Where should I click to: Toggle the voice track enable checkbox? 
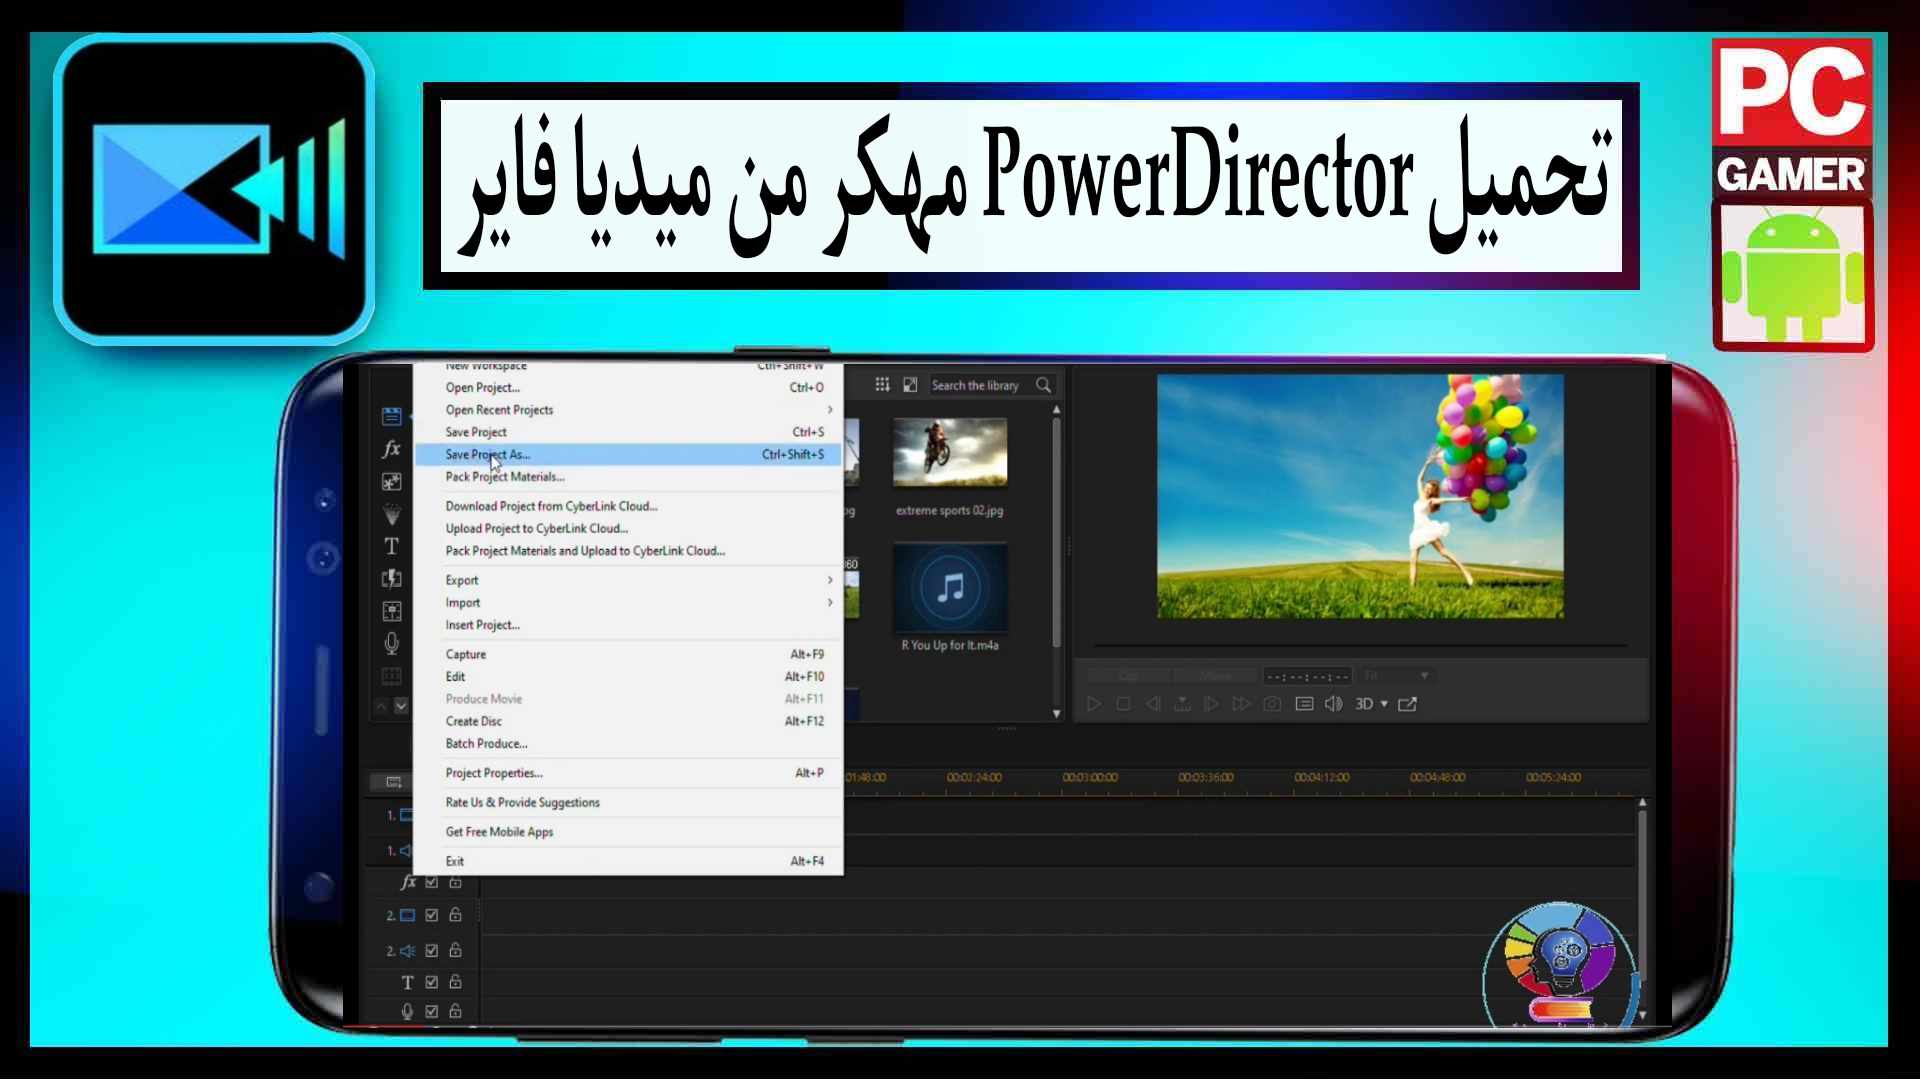[432, 1011]
